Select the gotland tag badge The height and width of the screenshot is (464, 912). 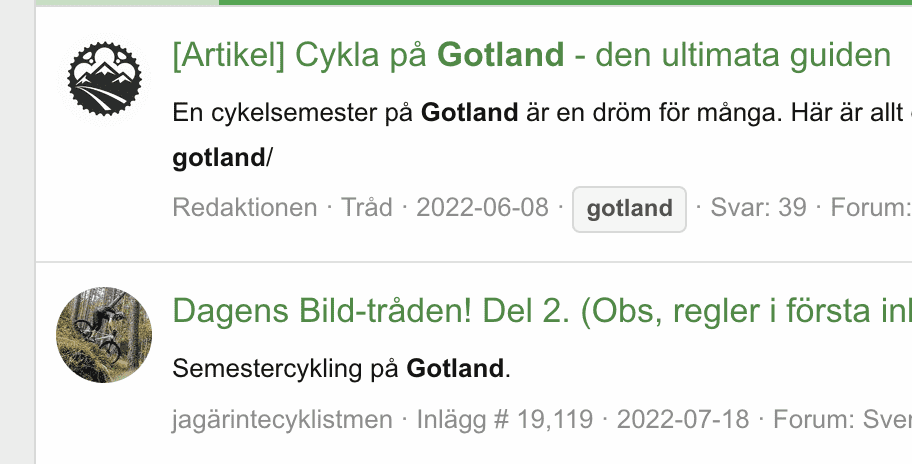pos(629,209)
